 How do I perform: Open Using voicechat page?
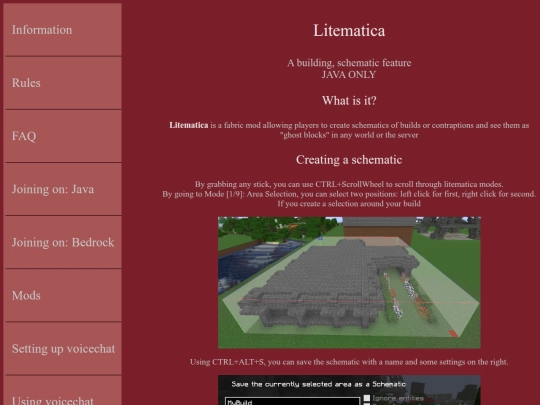pyautogui.click(x=62, y=391)
